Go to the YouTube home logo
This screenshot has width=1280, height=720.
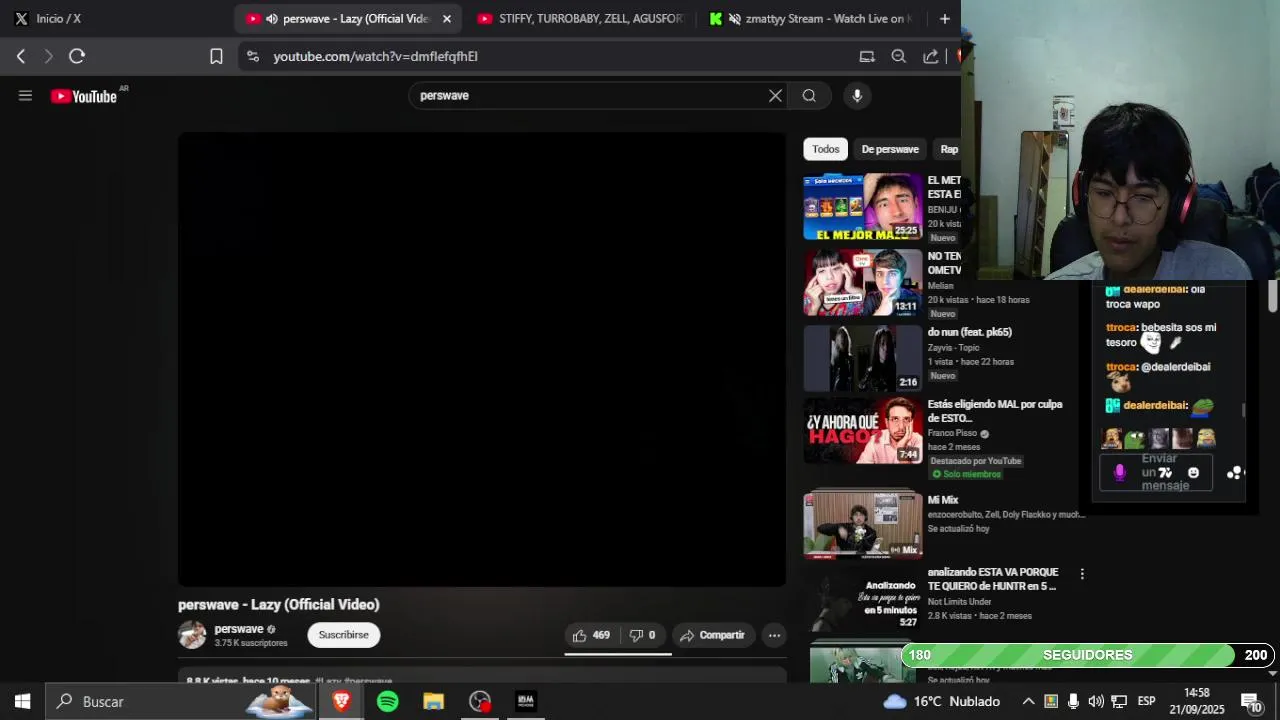coord(85,96)
